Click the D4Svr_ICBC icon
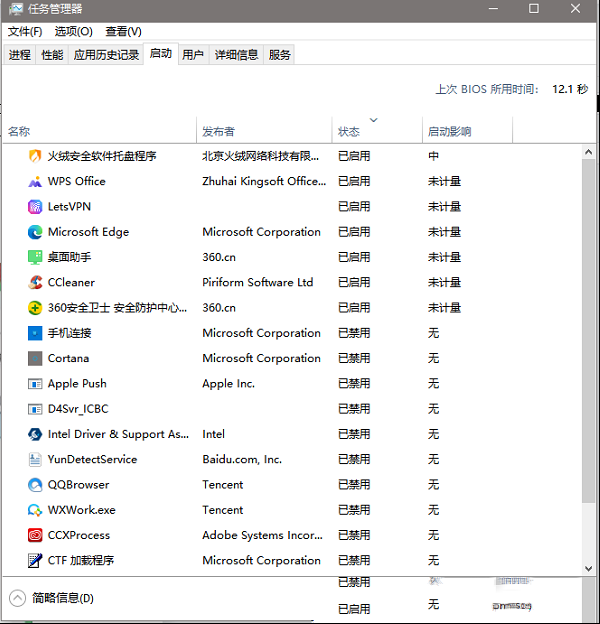The image size is (600, 624). tap(35, 409)
